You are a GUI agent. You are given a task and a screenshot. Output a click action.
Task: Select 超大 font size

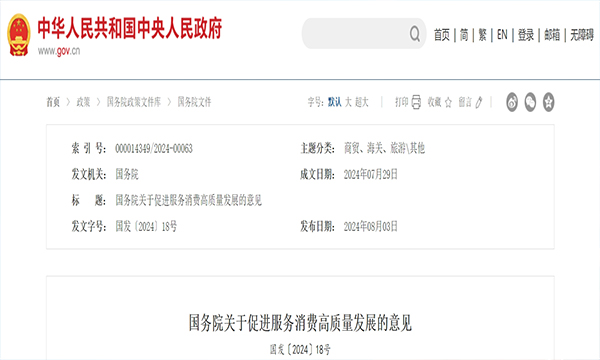(362, 102)
